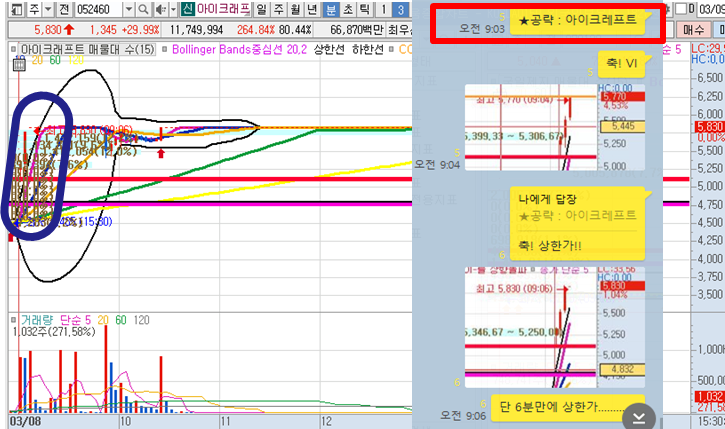Click the 거래량 volume panel label
This screenshot has height=429, width=725.
pyautogui.click(x=37, y=319)
